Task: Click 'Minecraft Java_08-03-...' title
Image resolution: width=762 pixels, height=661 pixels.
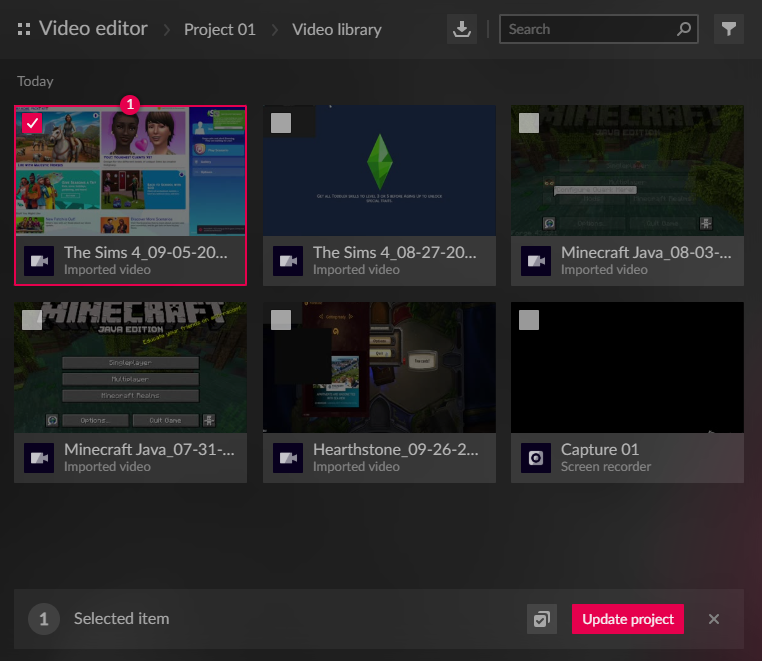Action: [646, 253]
